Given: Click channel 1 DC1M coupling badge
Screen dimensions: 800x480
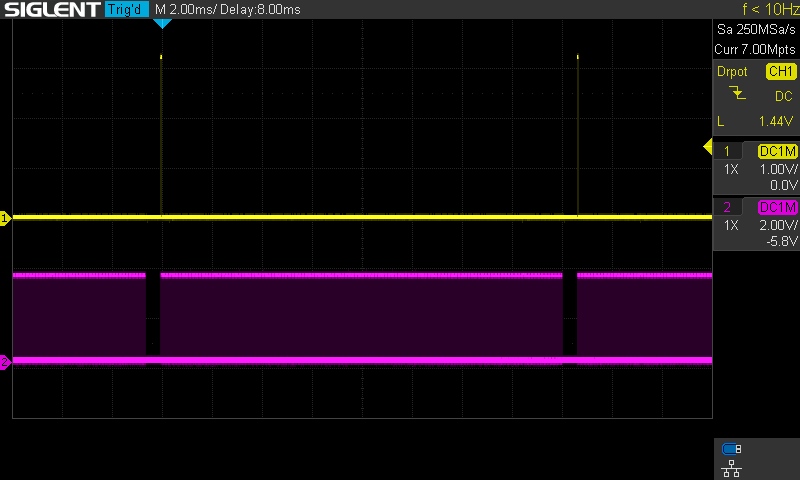Looking at the screenshot, I should [x=778, y=151].
